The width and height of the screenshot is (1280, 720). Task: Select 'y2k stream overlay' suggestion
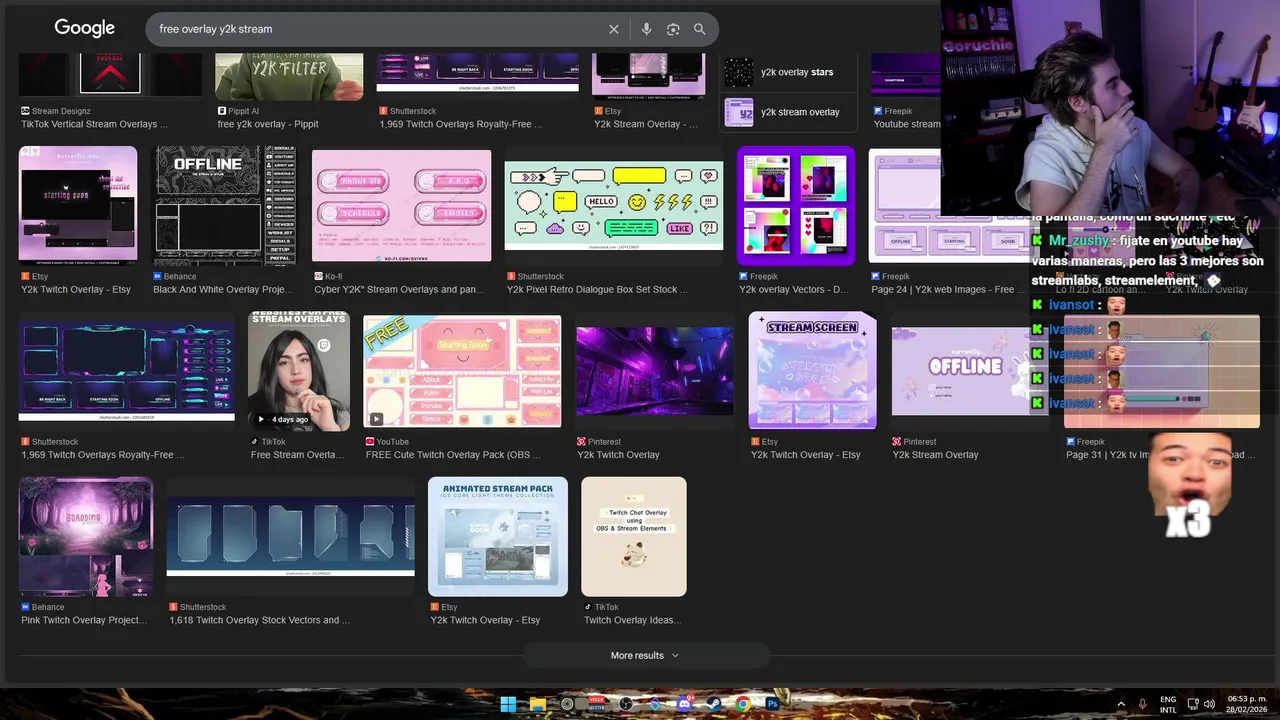(788, 112)
